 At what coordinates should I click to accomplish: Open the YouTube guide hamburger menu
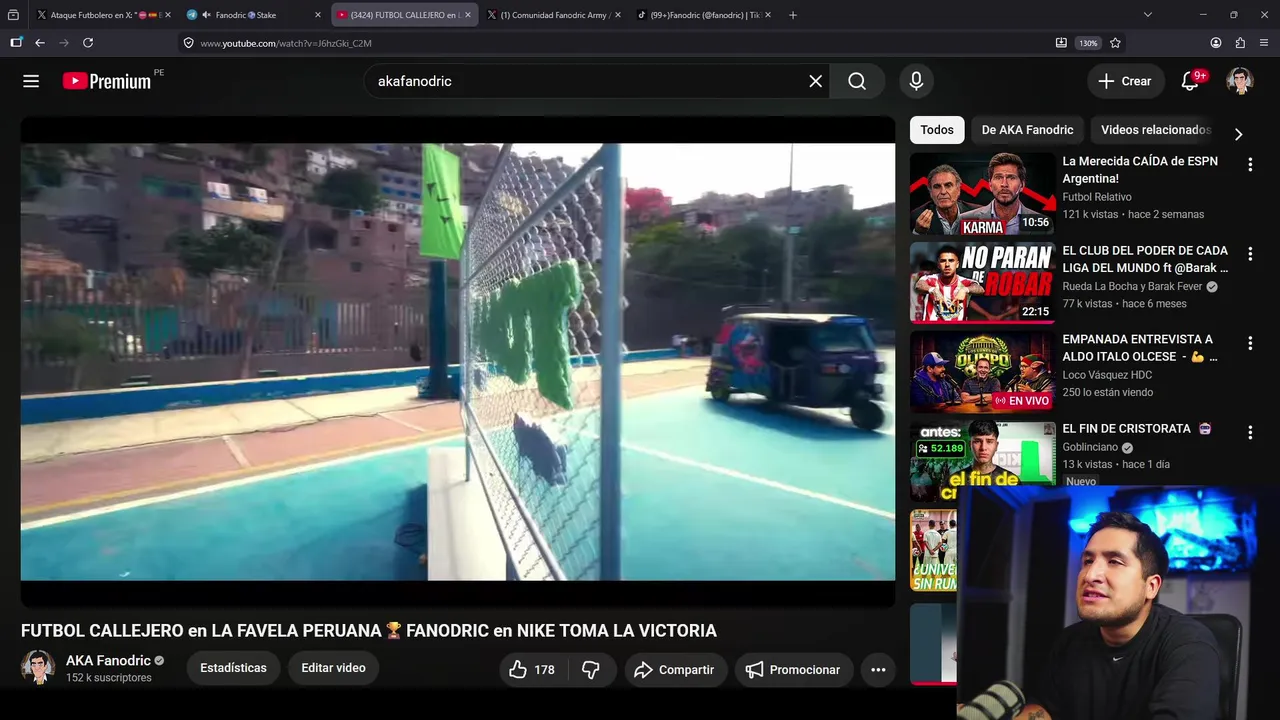pos(31,81)
